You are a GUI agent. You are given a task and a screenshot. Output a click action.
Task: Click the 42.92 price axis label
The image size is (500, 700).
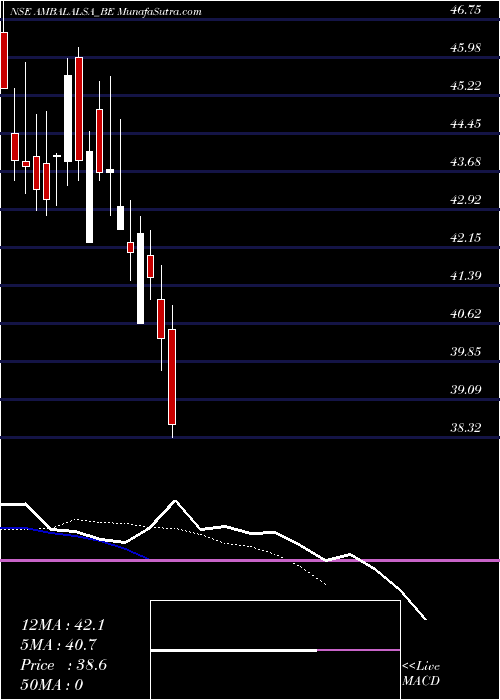tap(466, 200)
